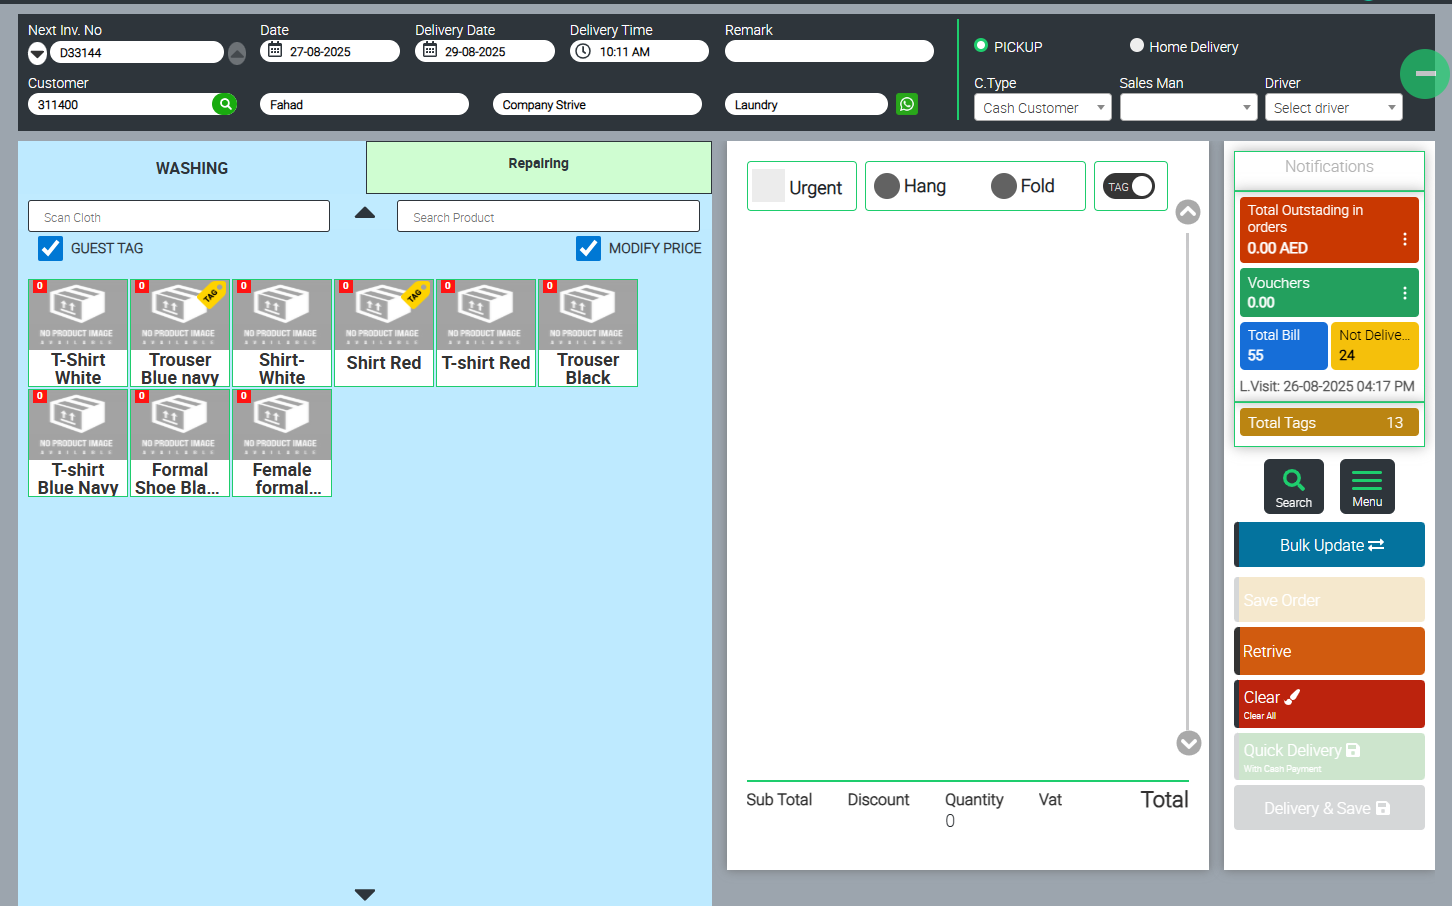Click the green minus circle icon
The image size is (1452, 906).
[1424, 74]
